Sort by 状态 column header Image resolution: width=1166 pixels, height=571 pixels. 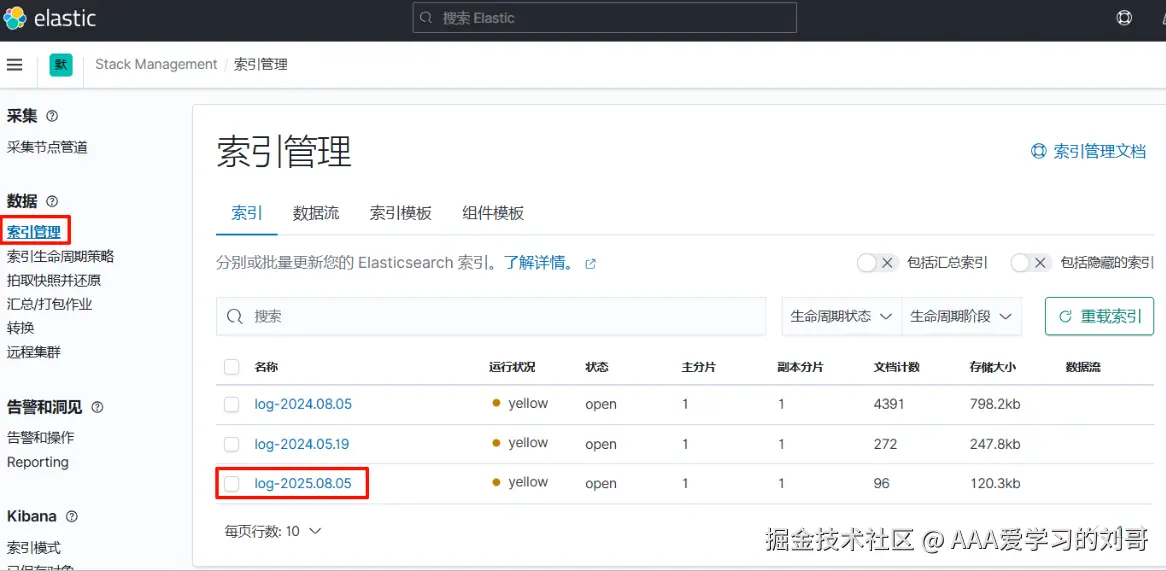pos(596,367)
